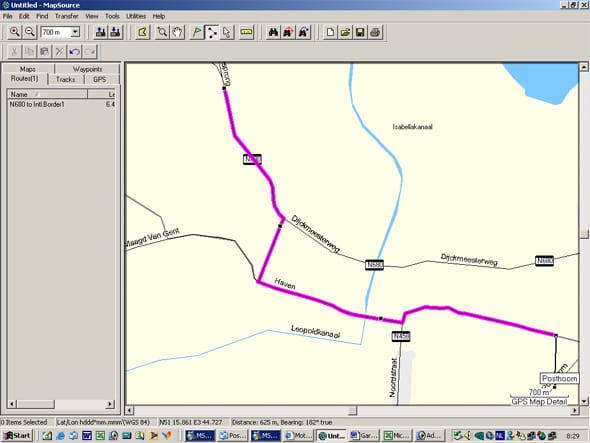This screenshot has width=590, height=443.
Task: Switch to the Waypoints tab
Action: click(87, 69)
